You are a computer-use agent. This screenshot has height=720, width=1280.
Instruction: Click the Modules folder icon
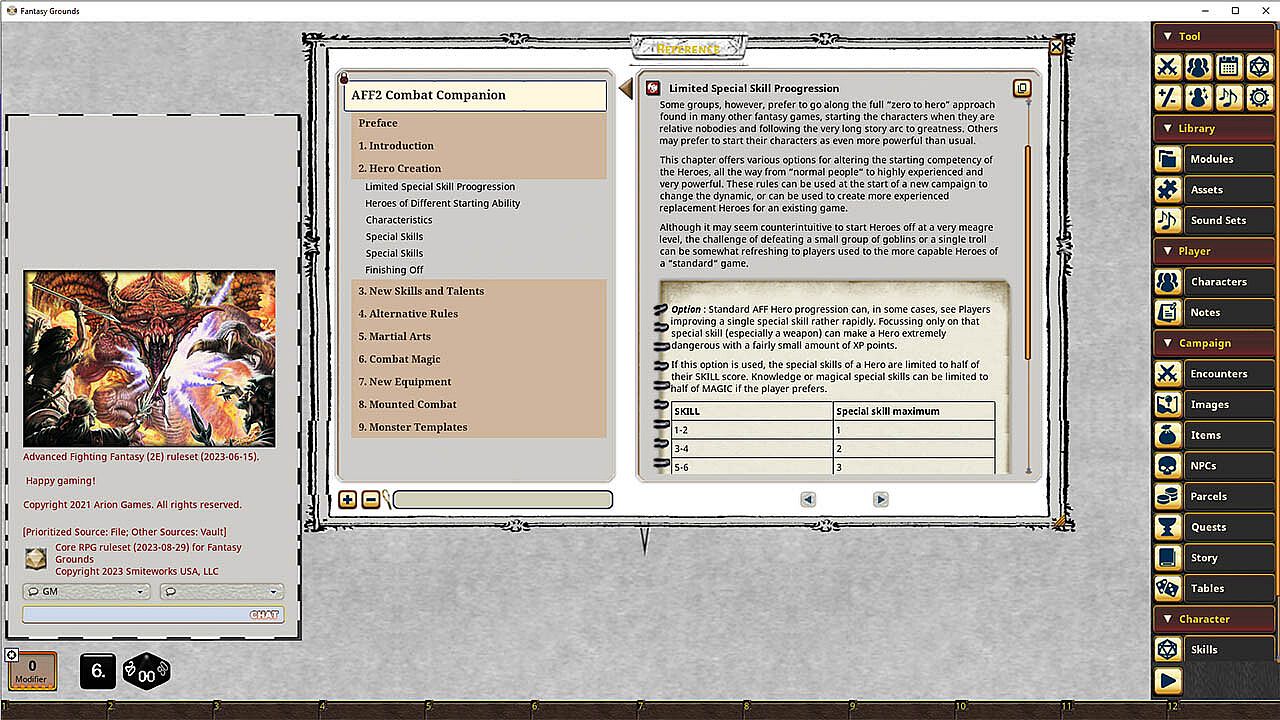point(1167,159)
